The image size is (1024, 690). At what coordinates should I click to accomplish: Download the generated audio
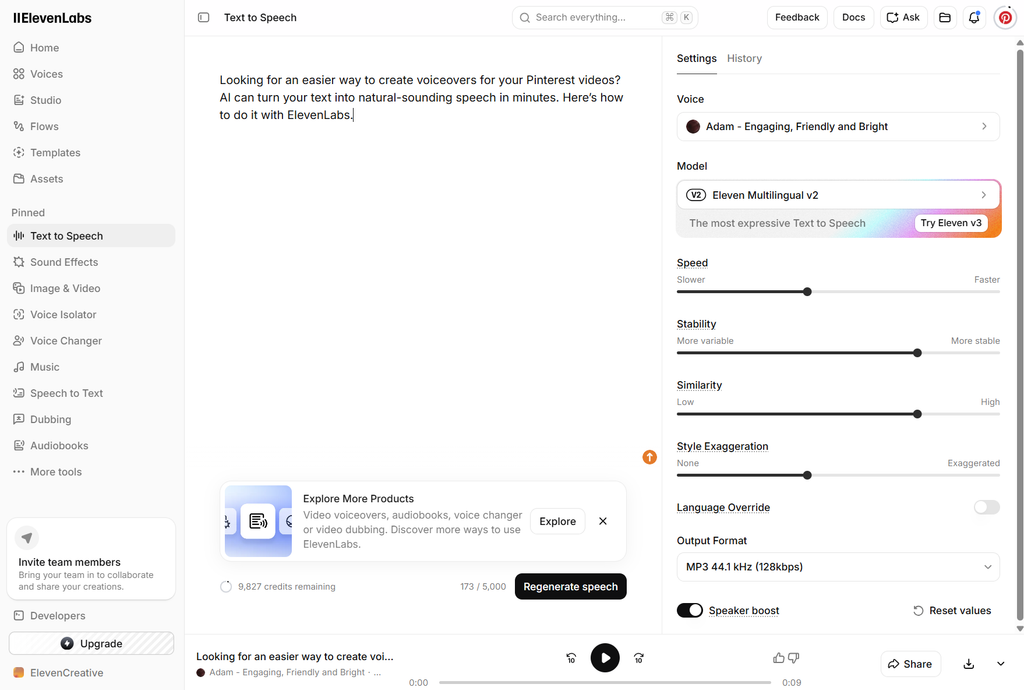tap(968, 664)
